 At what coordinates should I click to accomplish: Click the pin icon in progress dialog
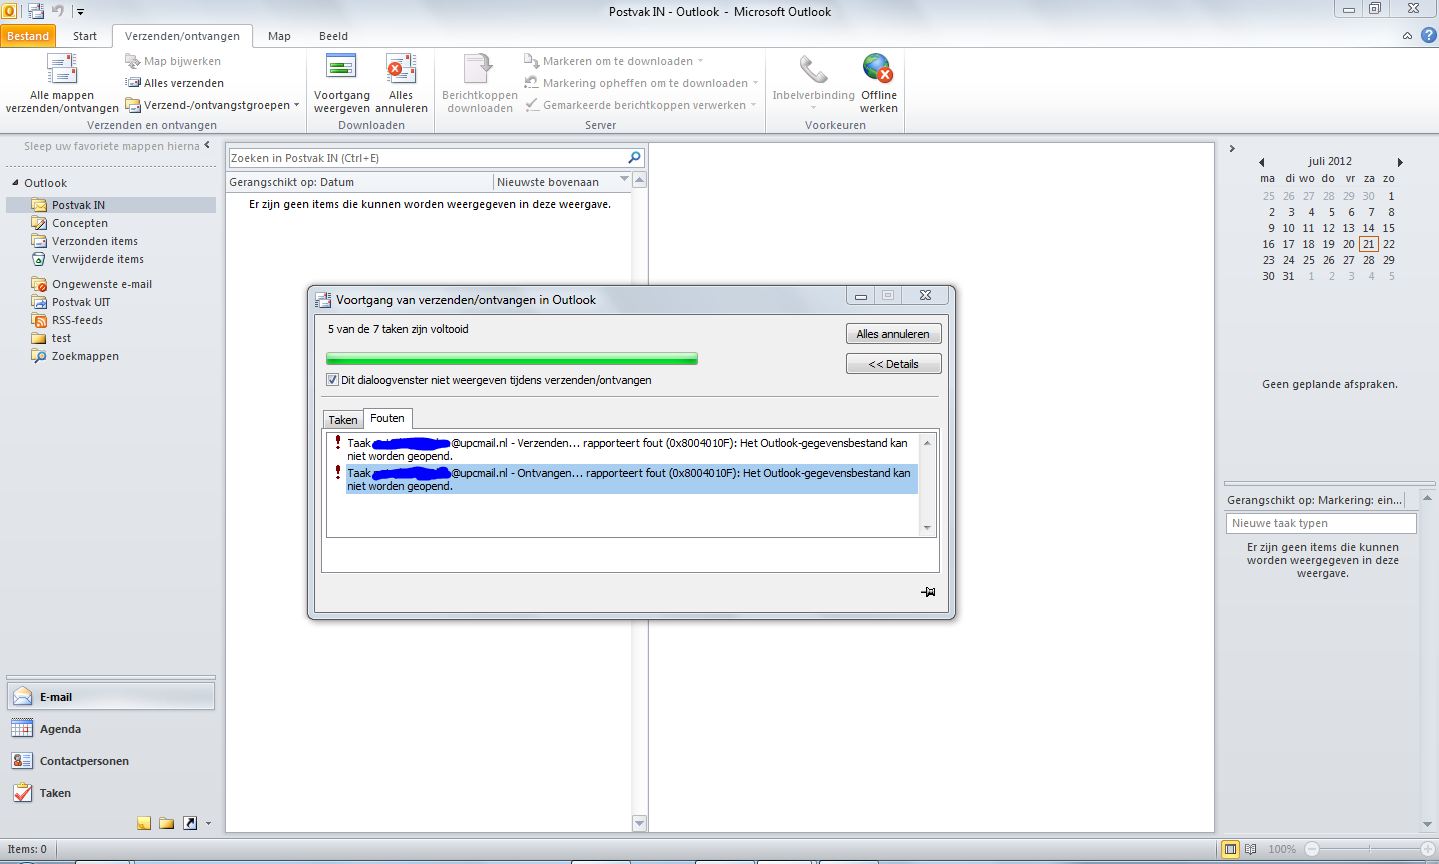click(928, 592)
